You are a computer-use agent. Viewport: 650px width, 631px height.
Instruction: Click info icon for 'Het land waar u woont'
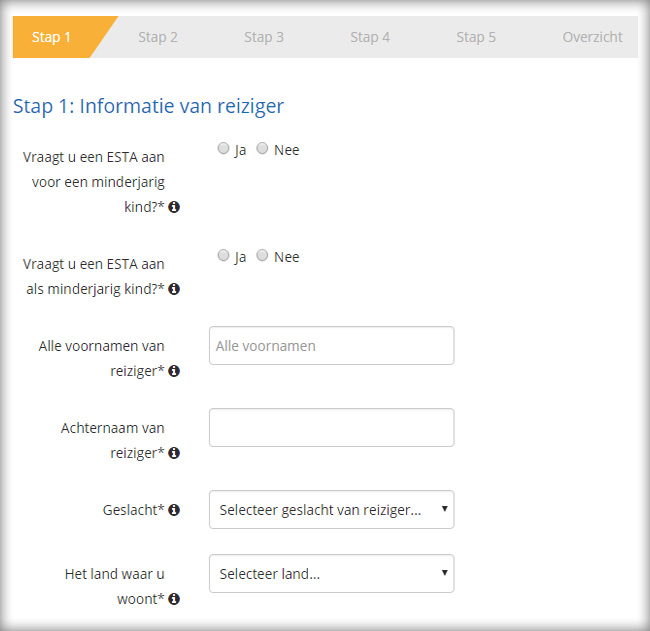point(174,599)
